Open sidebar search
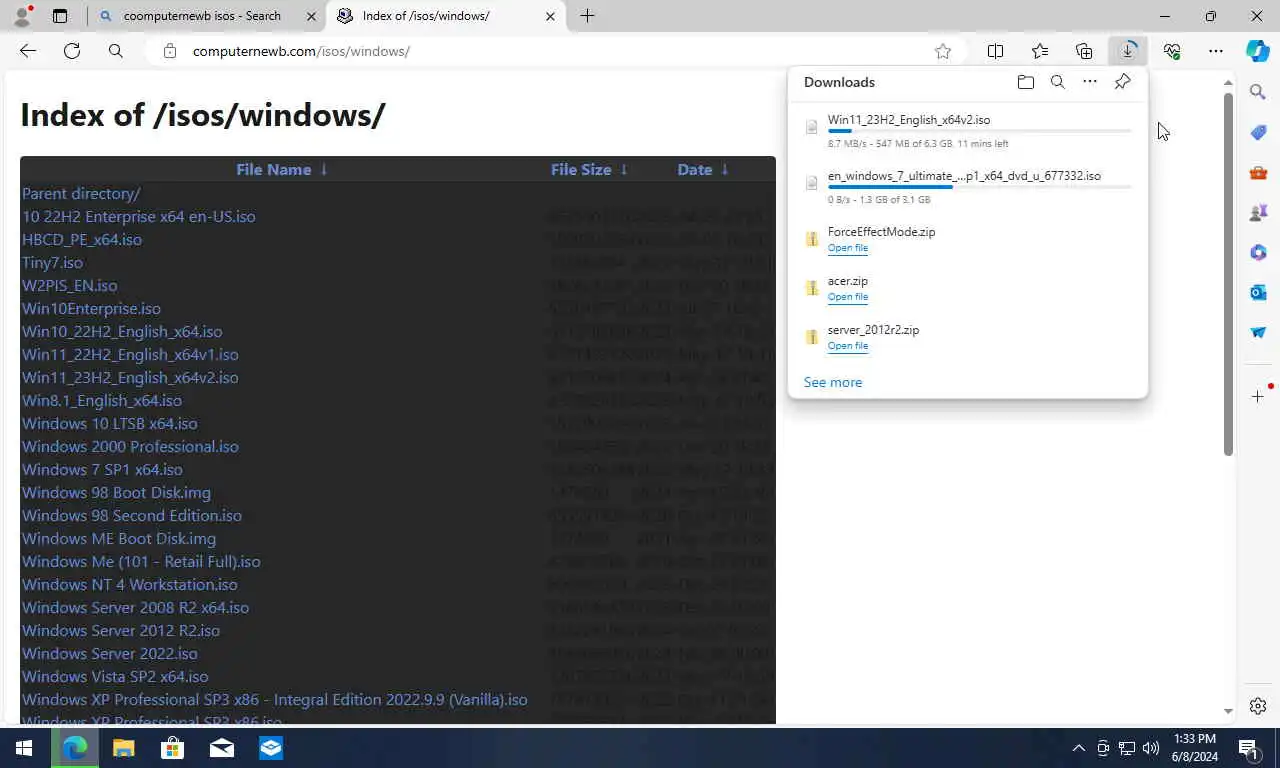Viewport: 1280px width, 768px height. (1258, 92)
